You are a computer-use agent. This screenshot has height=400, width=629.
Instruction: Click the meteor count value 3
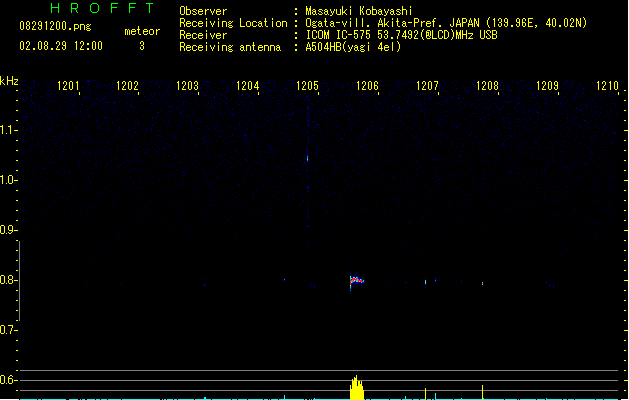click(142, 46)
